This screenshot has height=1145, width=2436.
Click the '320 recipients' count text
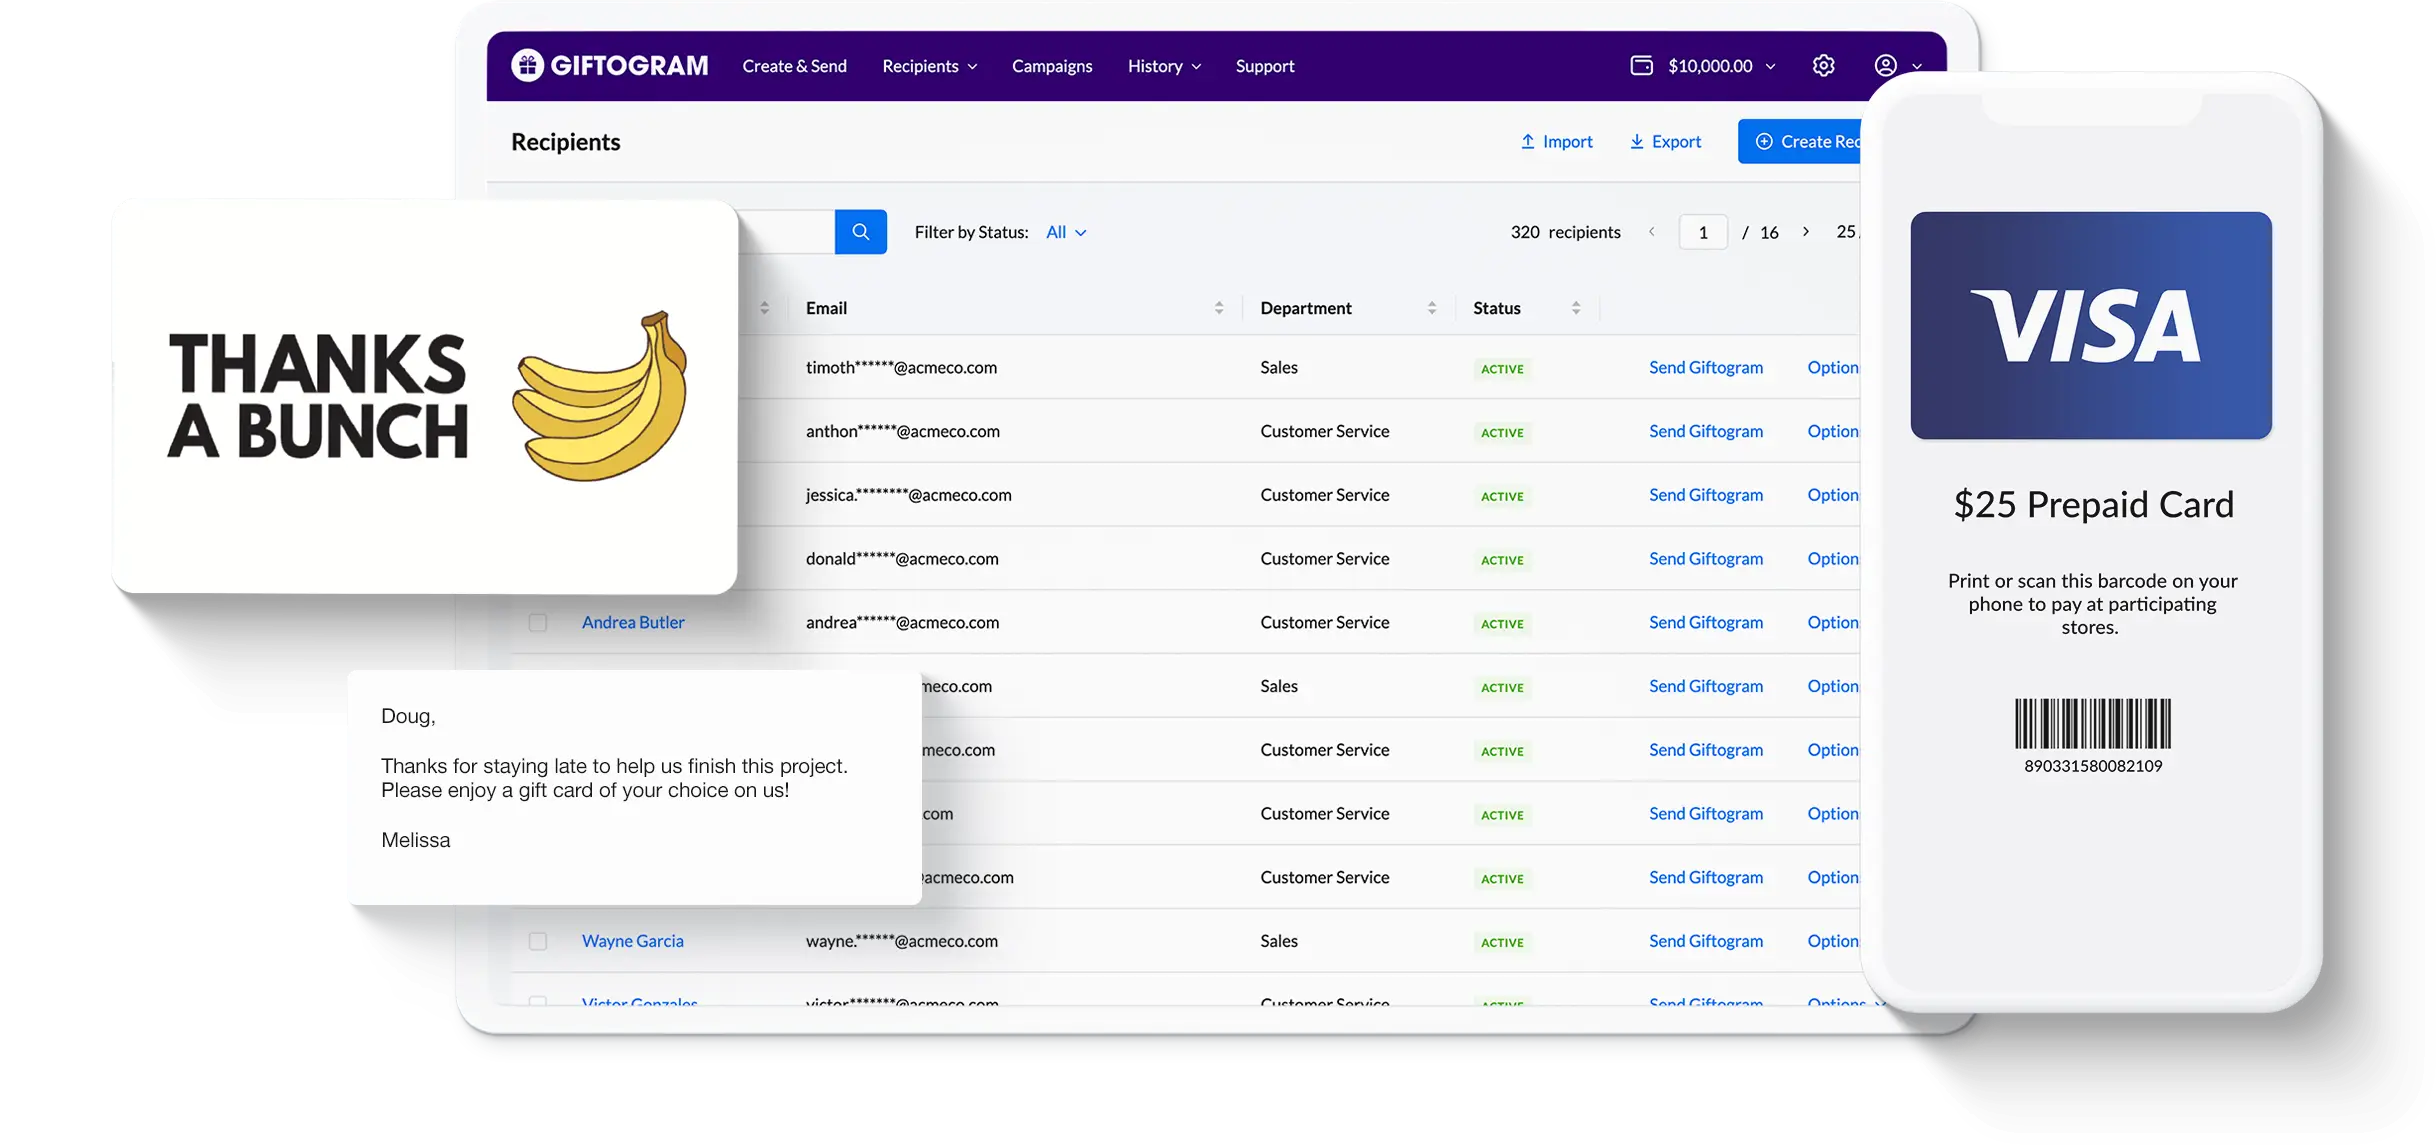pos(1565,232)
